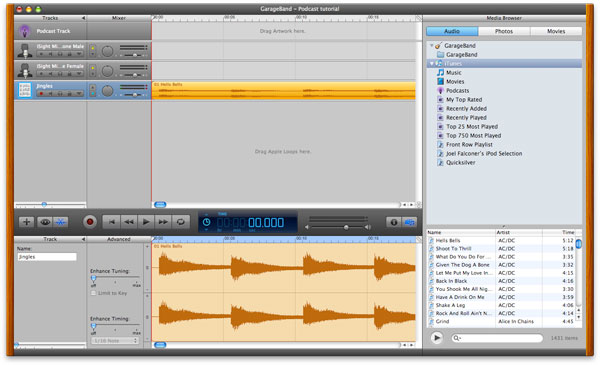The height and width of the screenshot is (365, 600).
Task: Lock the iSight Male track
Action: coord(70,54)
